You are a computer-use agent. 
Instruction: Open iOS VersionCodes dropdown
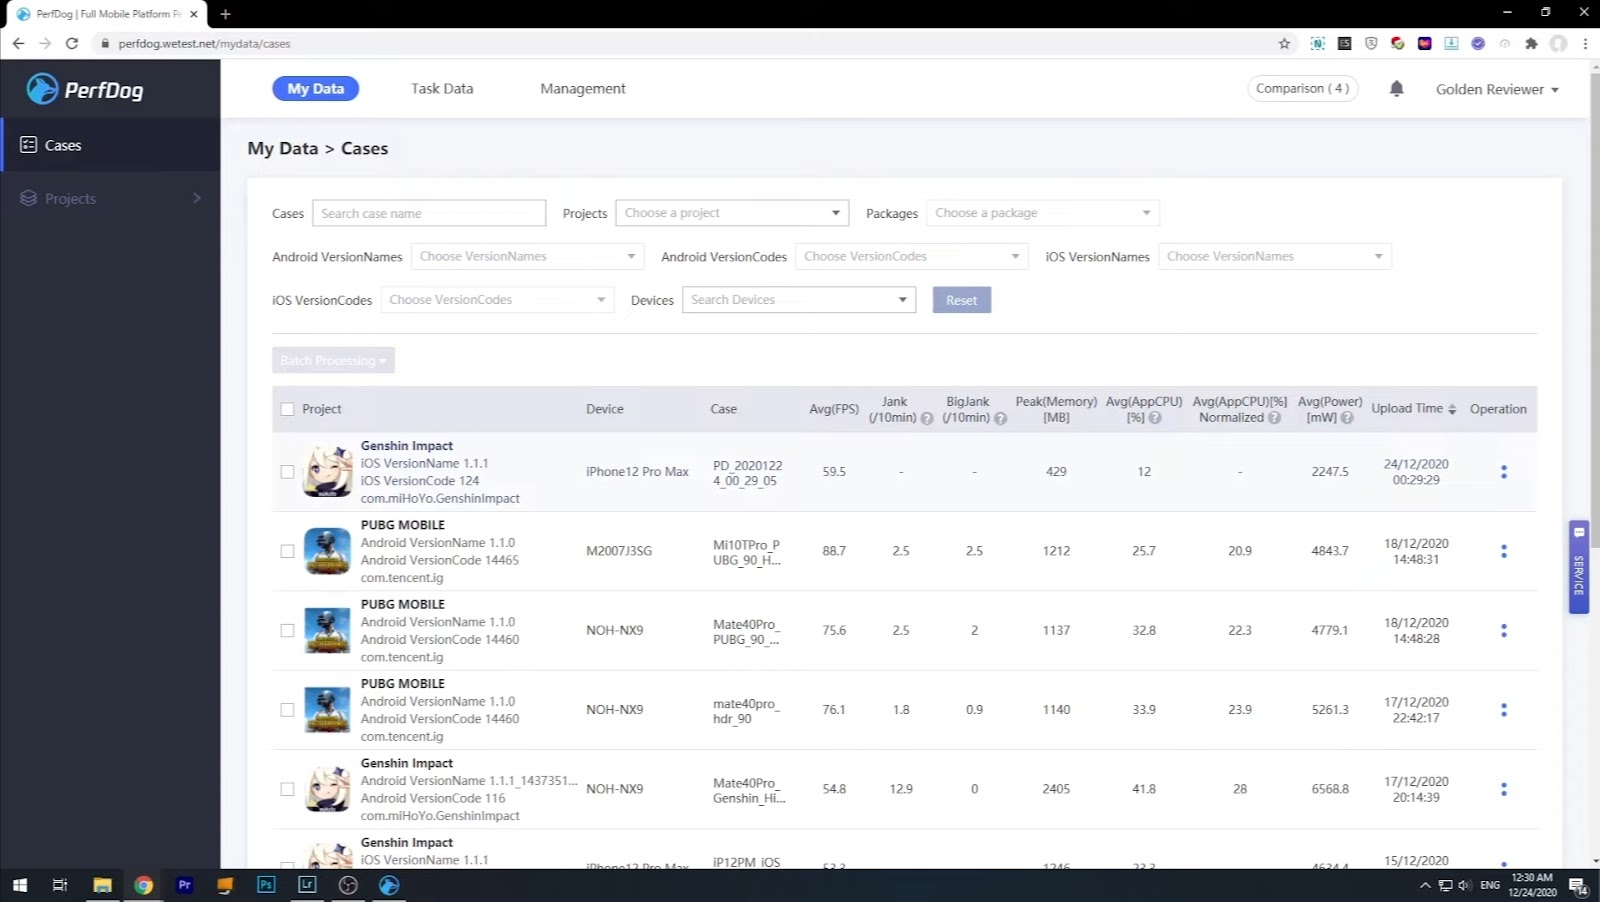pos(497,300)
